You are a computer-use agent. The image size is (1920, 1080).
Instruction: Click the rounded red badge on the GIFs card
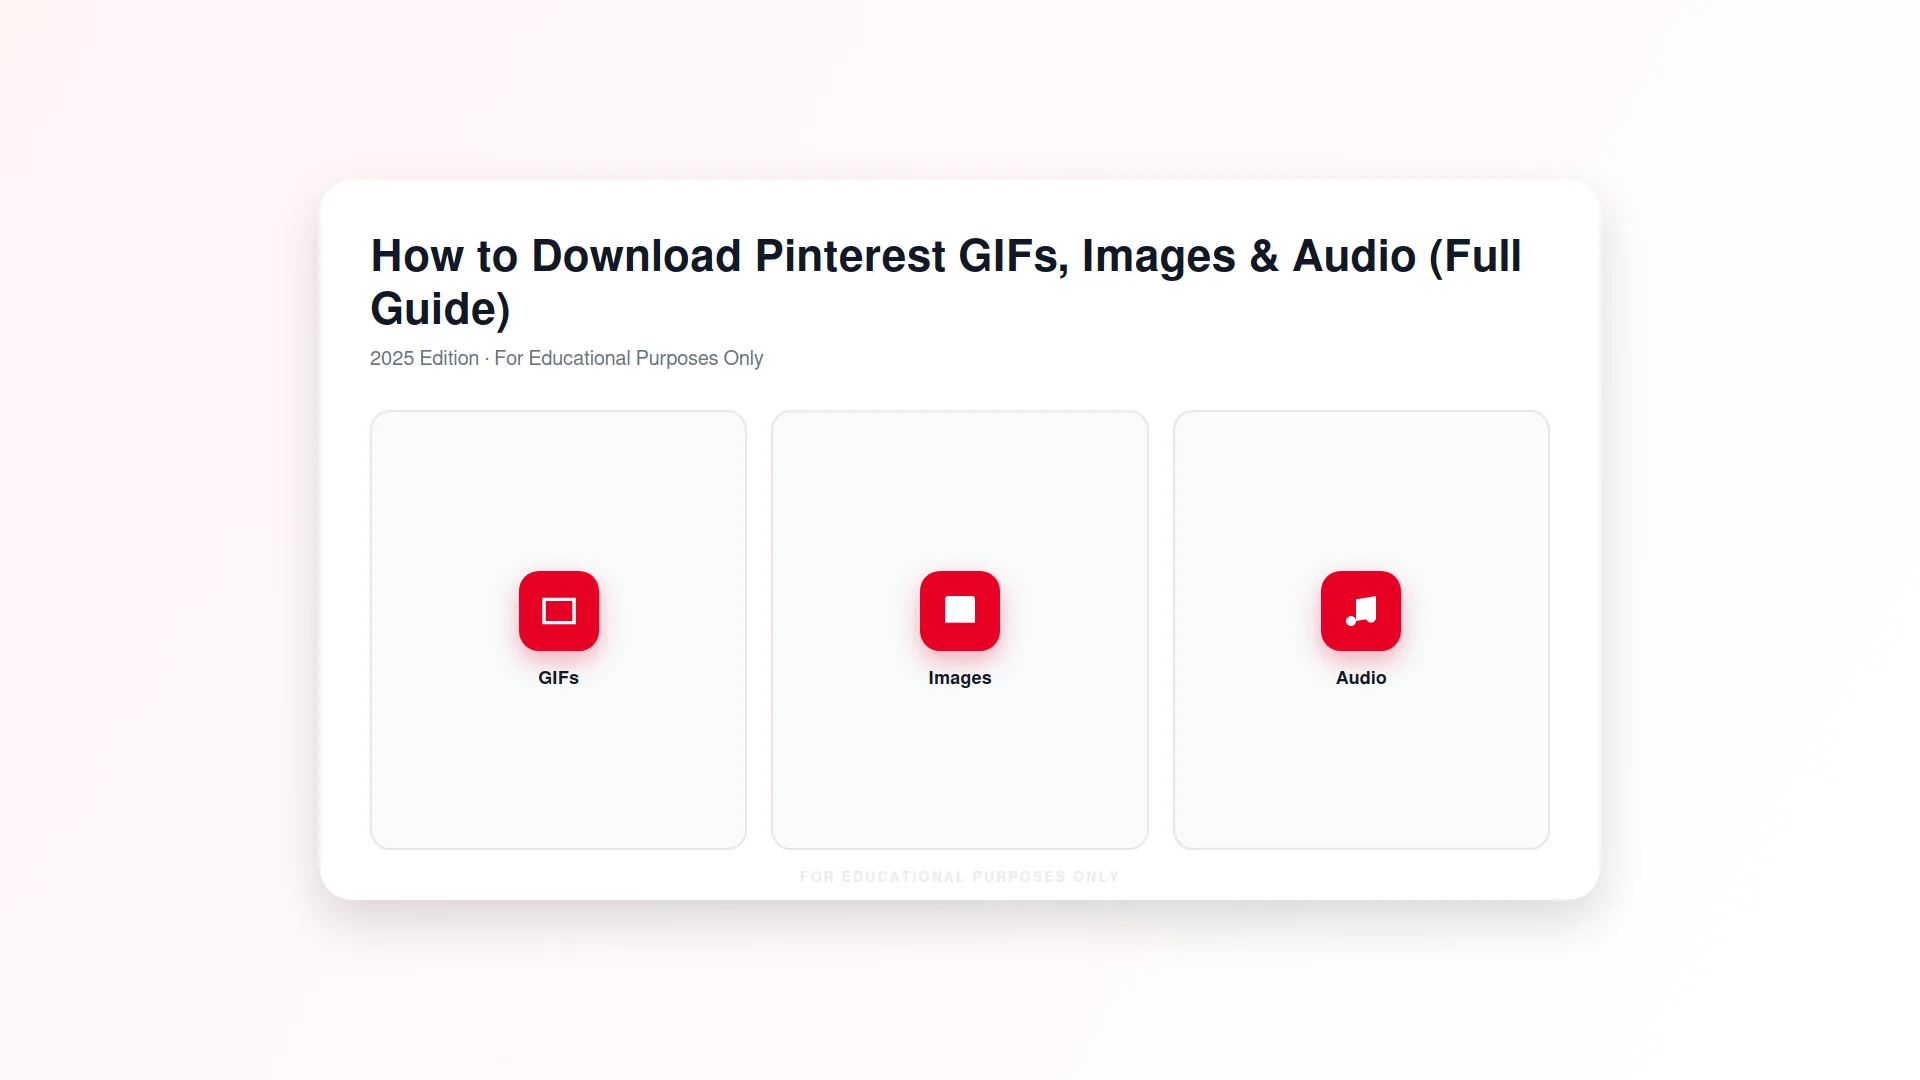tap(558, 611)
